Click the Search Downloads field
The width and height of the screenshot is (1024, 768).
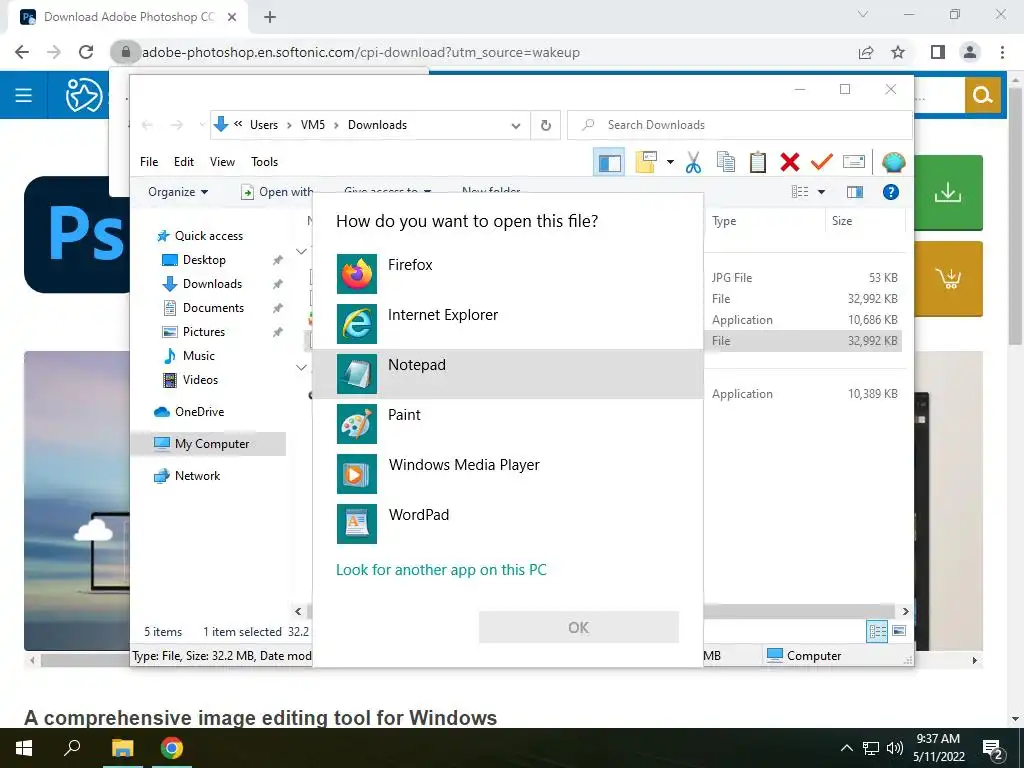click(x=739, y=125)
